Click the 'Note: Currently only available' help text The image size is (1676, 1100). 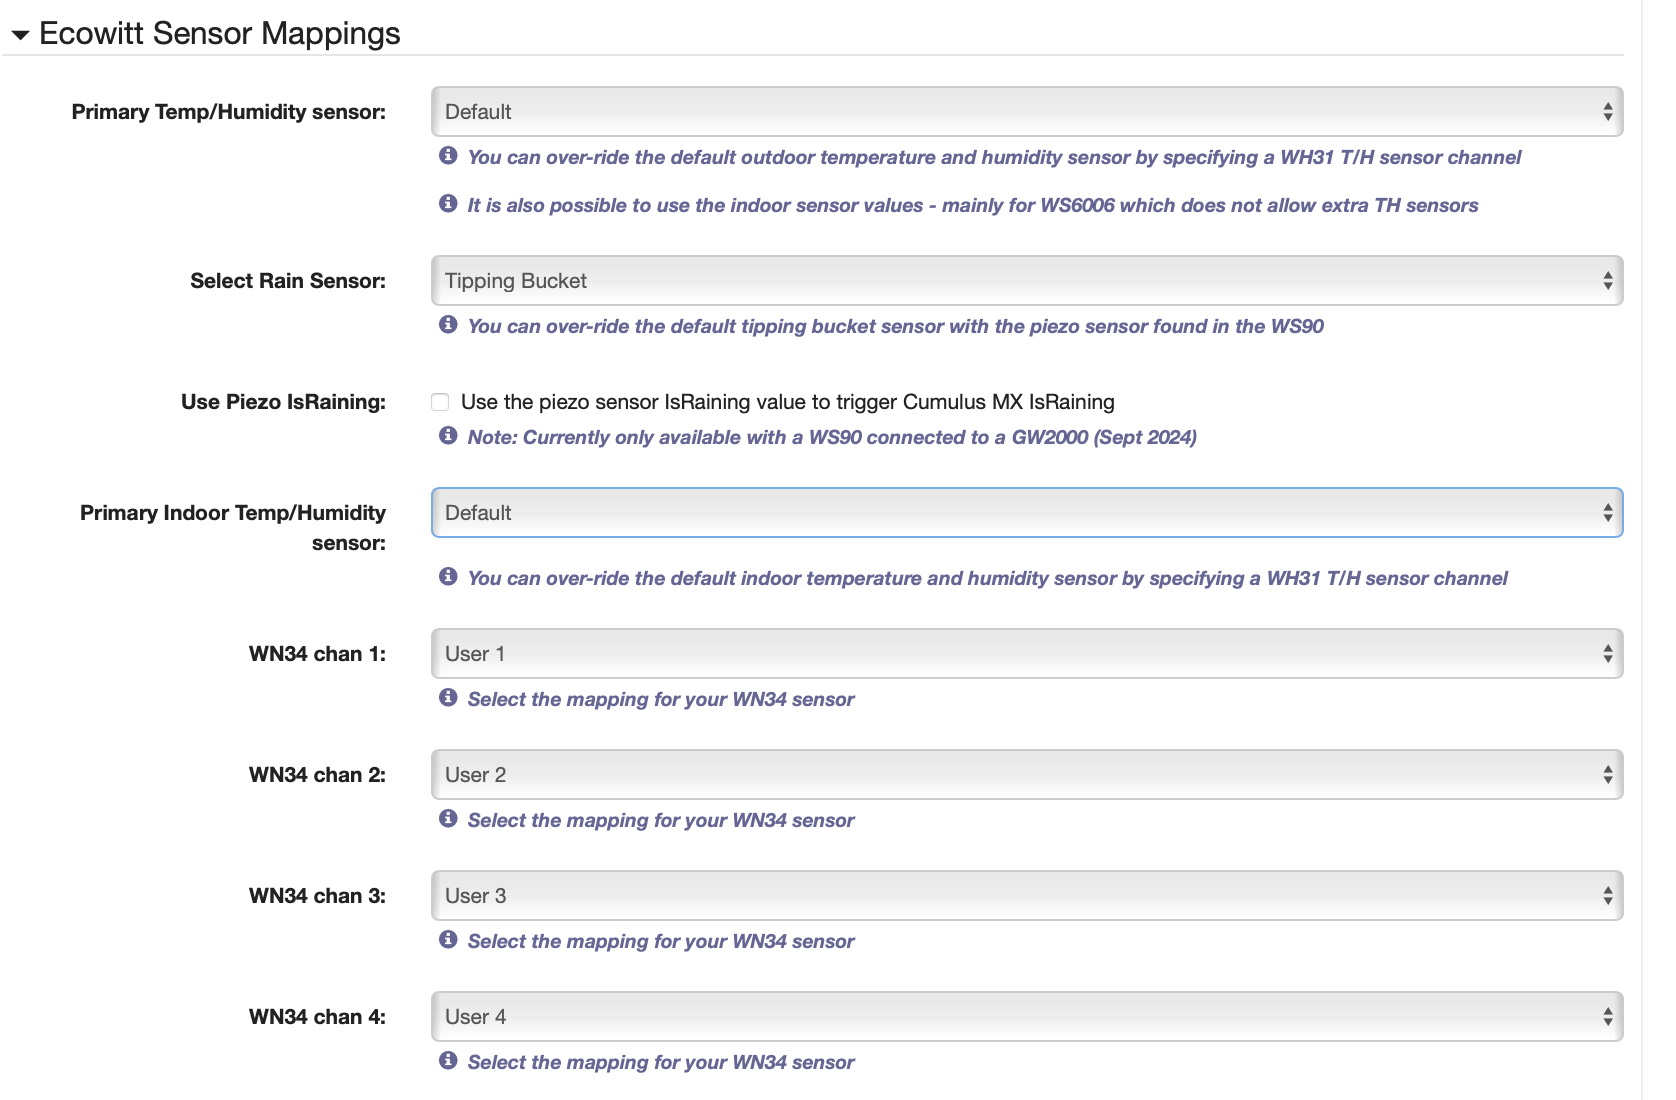click(832, 438)
